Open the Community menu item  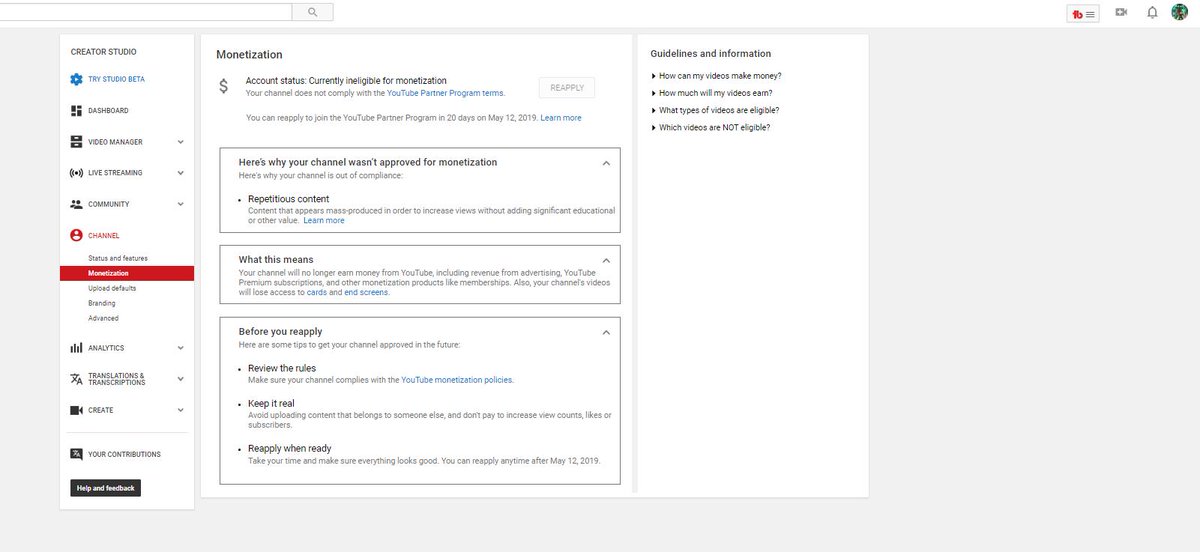coord(109,204)
